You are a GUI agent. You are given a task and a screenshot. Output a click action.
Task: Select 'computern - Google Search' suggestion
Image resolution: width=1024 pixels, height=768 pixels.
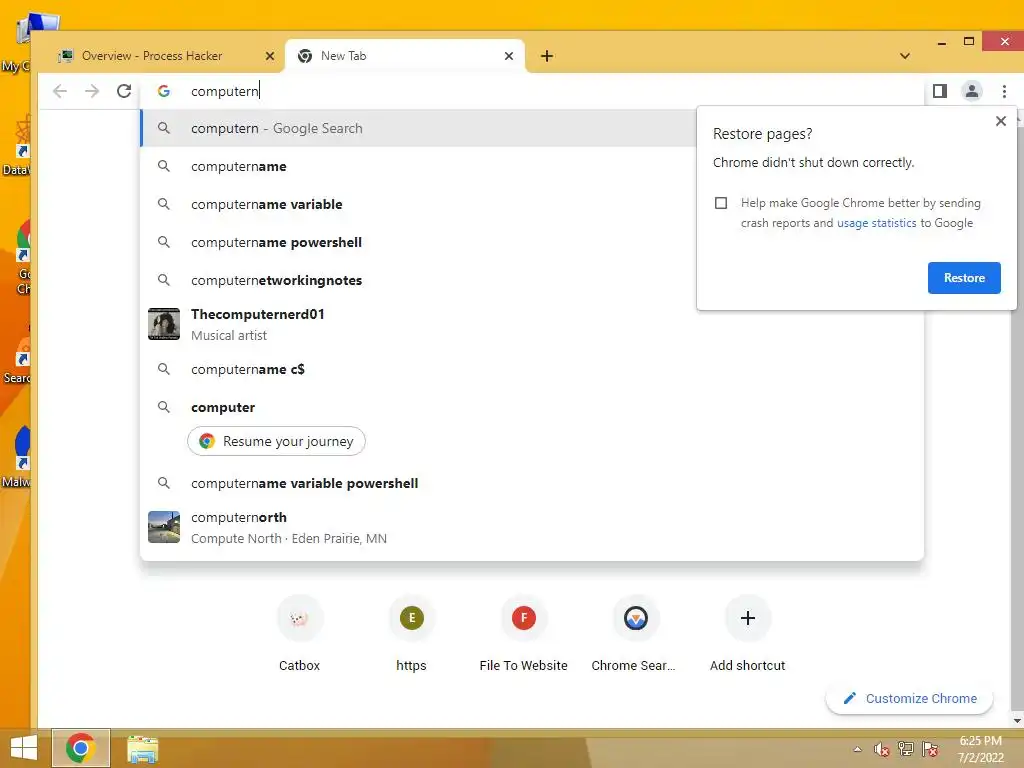pos(418,129)
